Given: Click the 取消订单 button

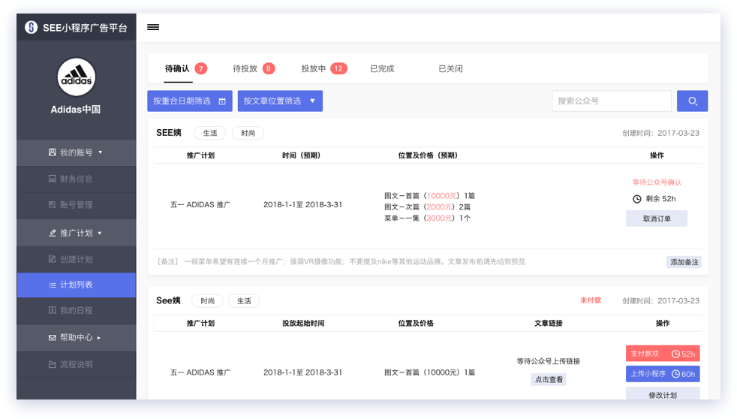Looking at the screenshot, I should pos(656,218).
